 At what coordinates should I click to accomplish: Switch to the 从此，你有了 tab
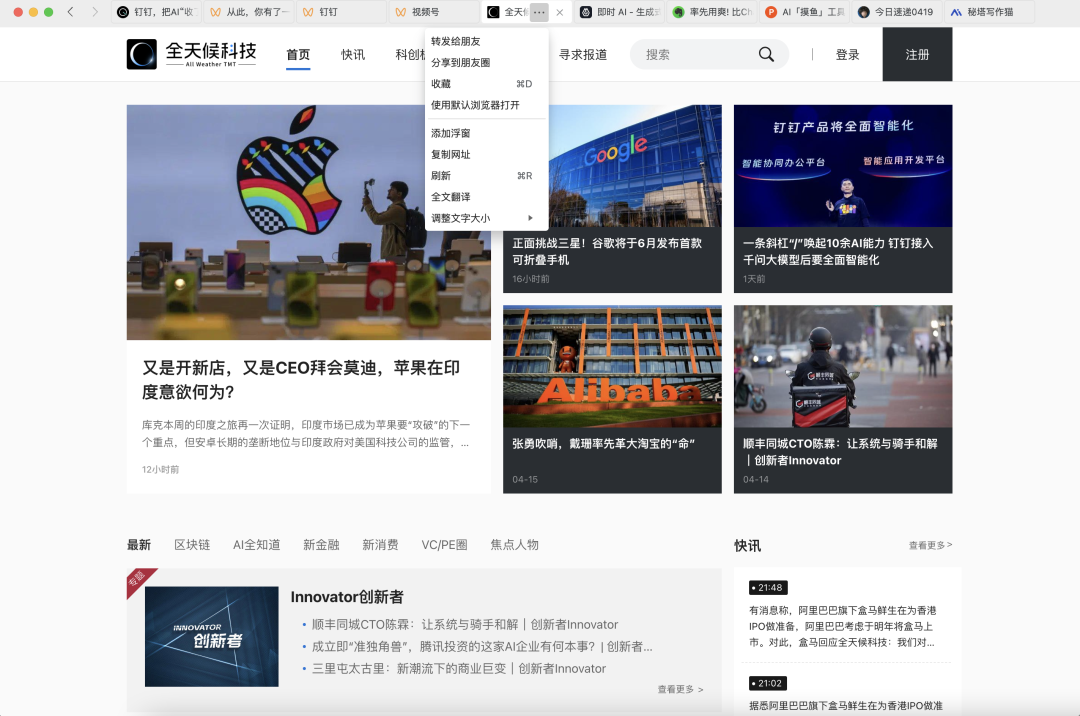click(x=249, y=12)
